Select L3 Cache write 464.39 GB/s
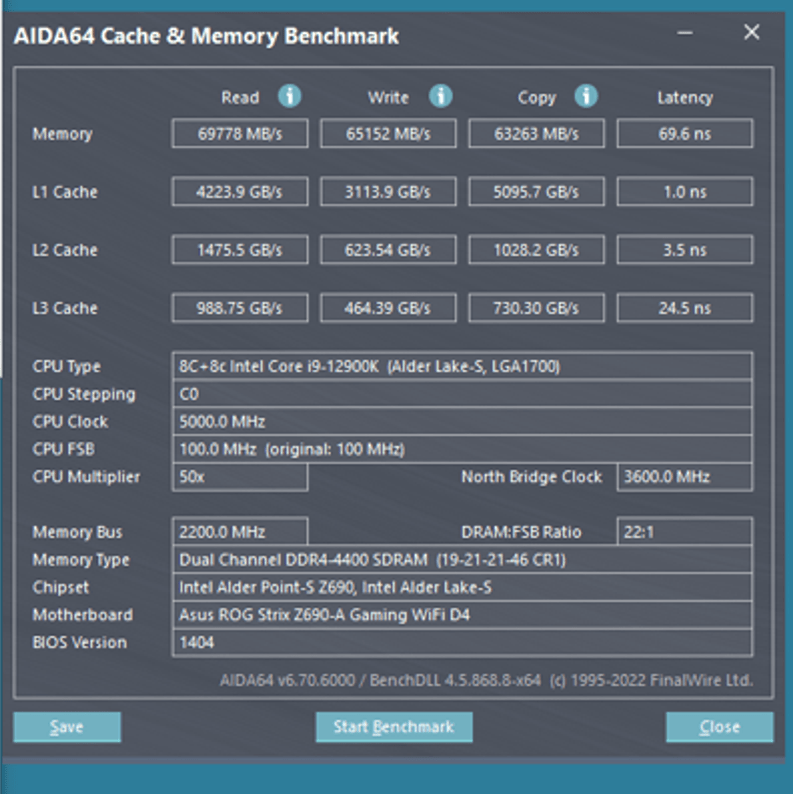The width and height of the screenshot is (793, 794). coord(388,308)
